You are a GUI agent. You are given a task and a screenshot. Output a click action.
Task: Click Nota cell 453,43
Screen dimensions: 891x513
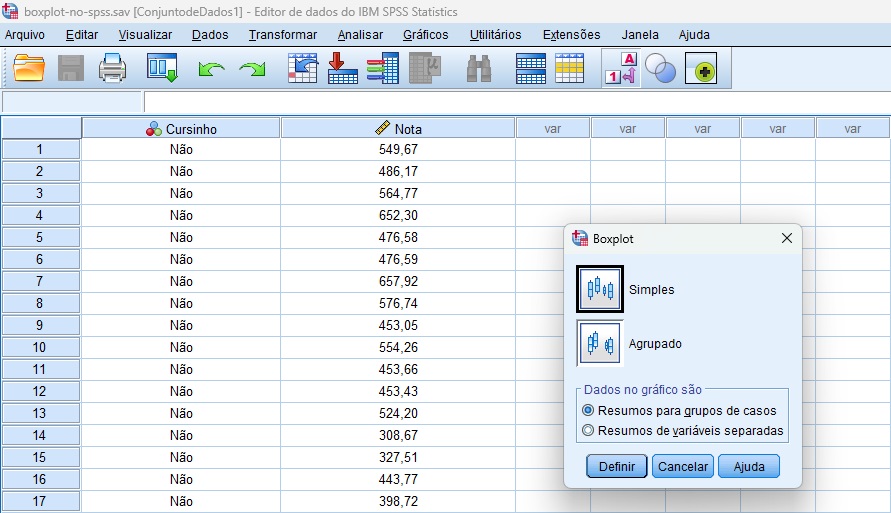[398, 391]
